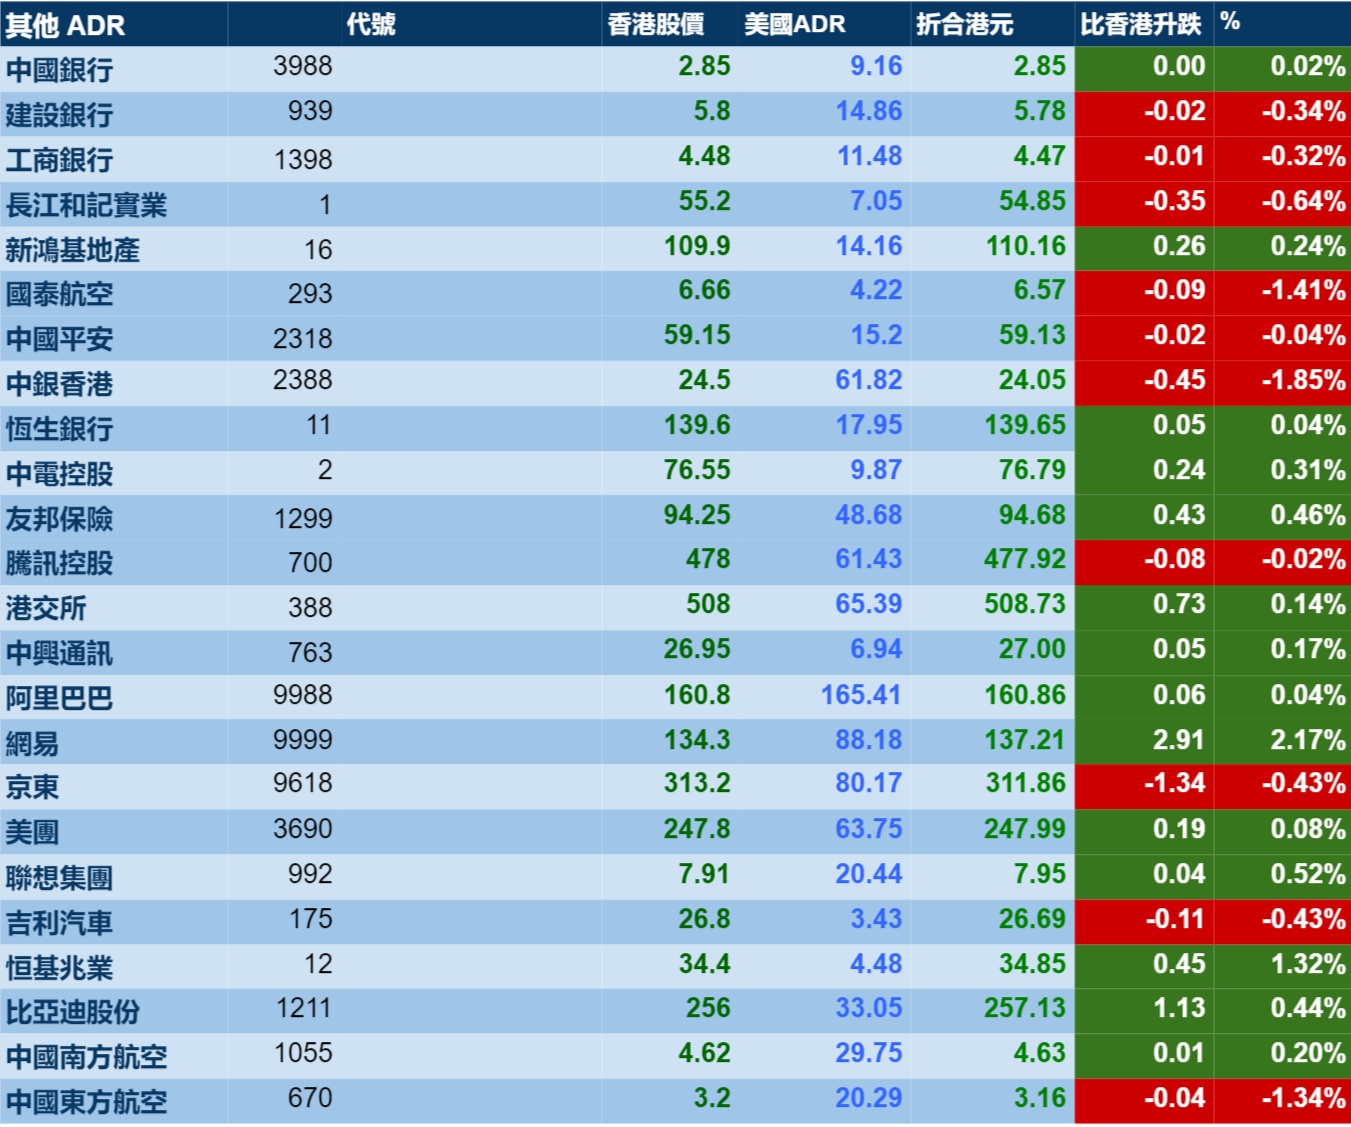Click the 阿里巴巴 ADR price 165.41
The height and width of the screenshot is (1127, 1351).
(861, 694)
